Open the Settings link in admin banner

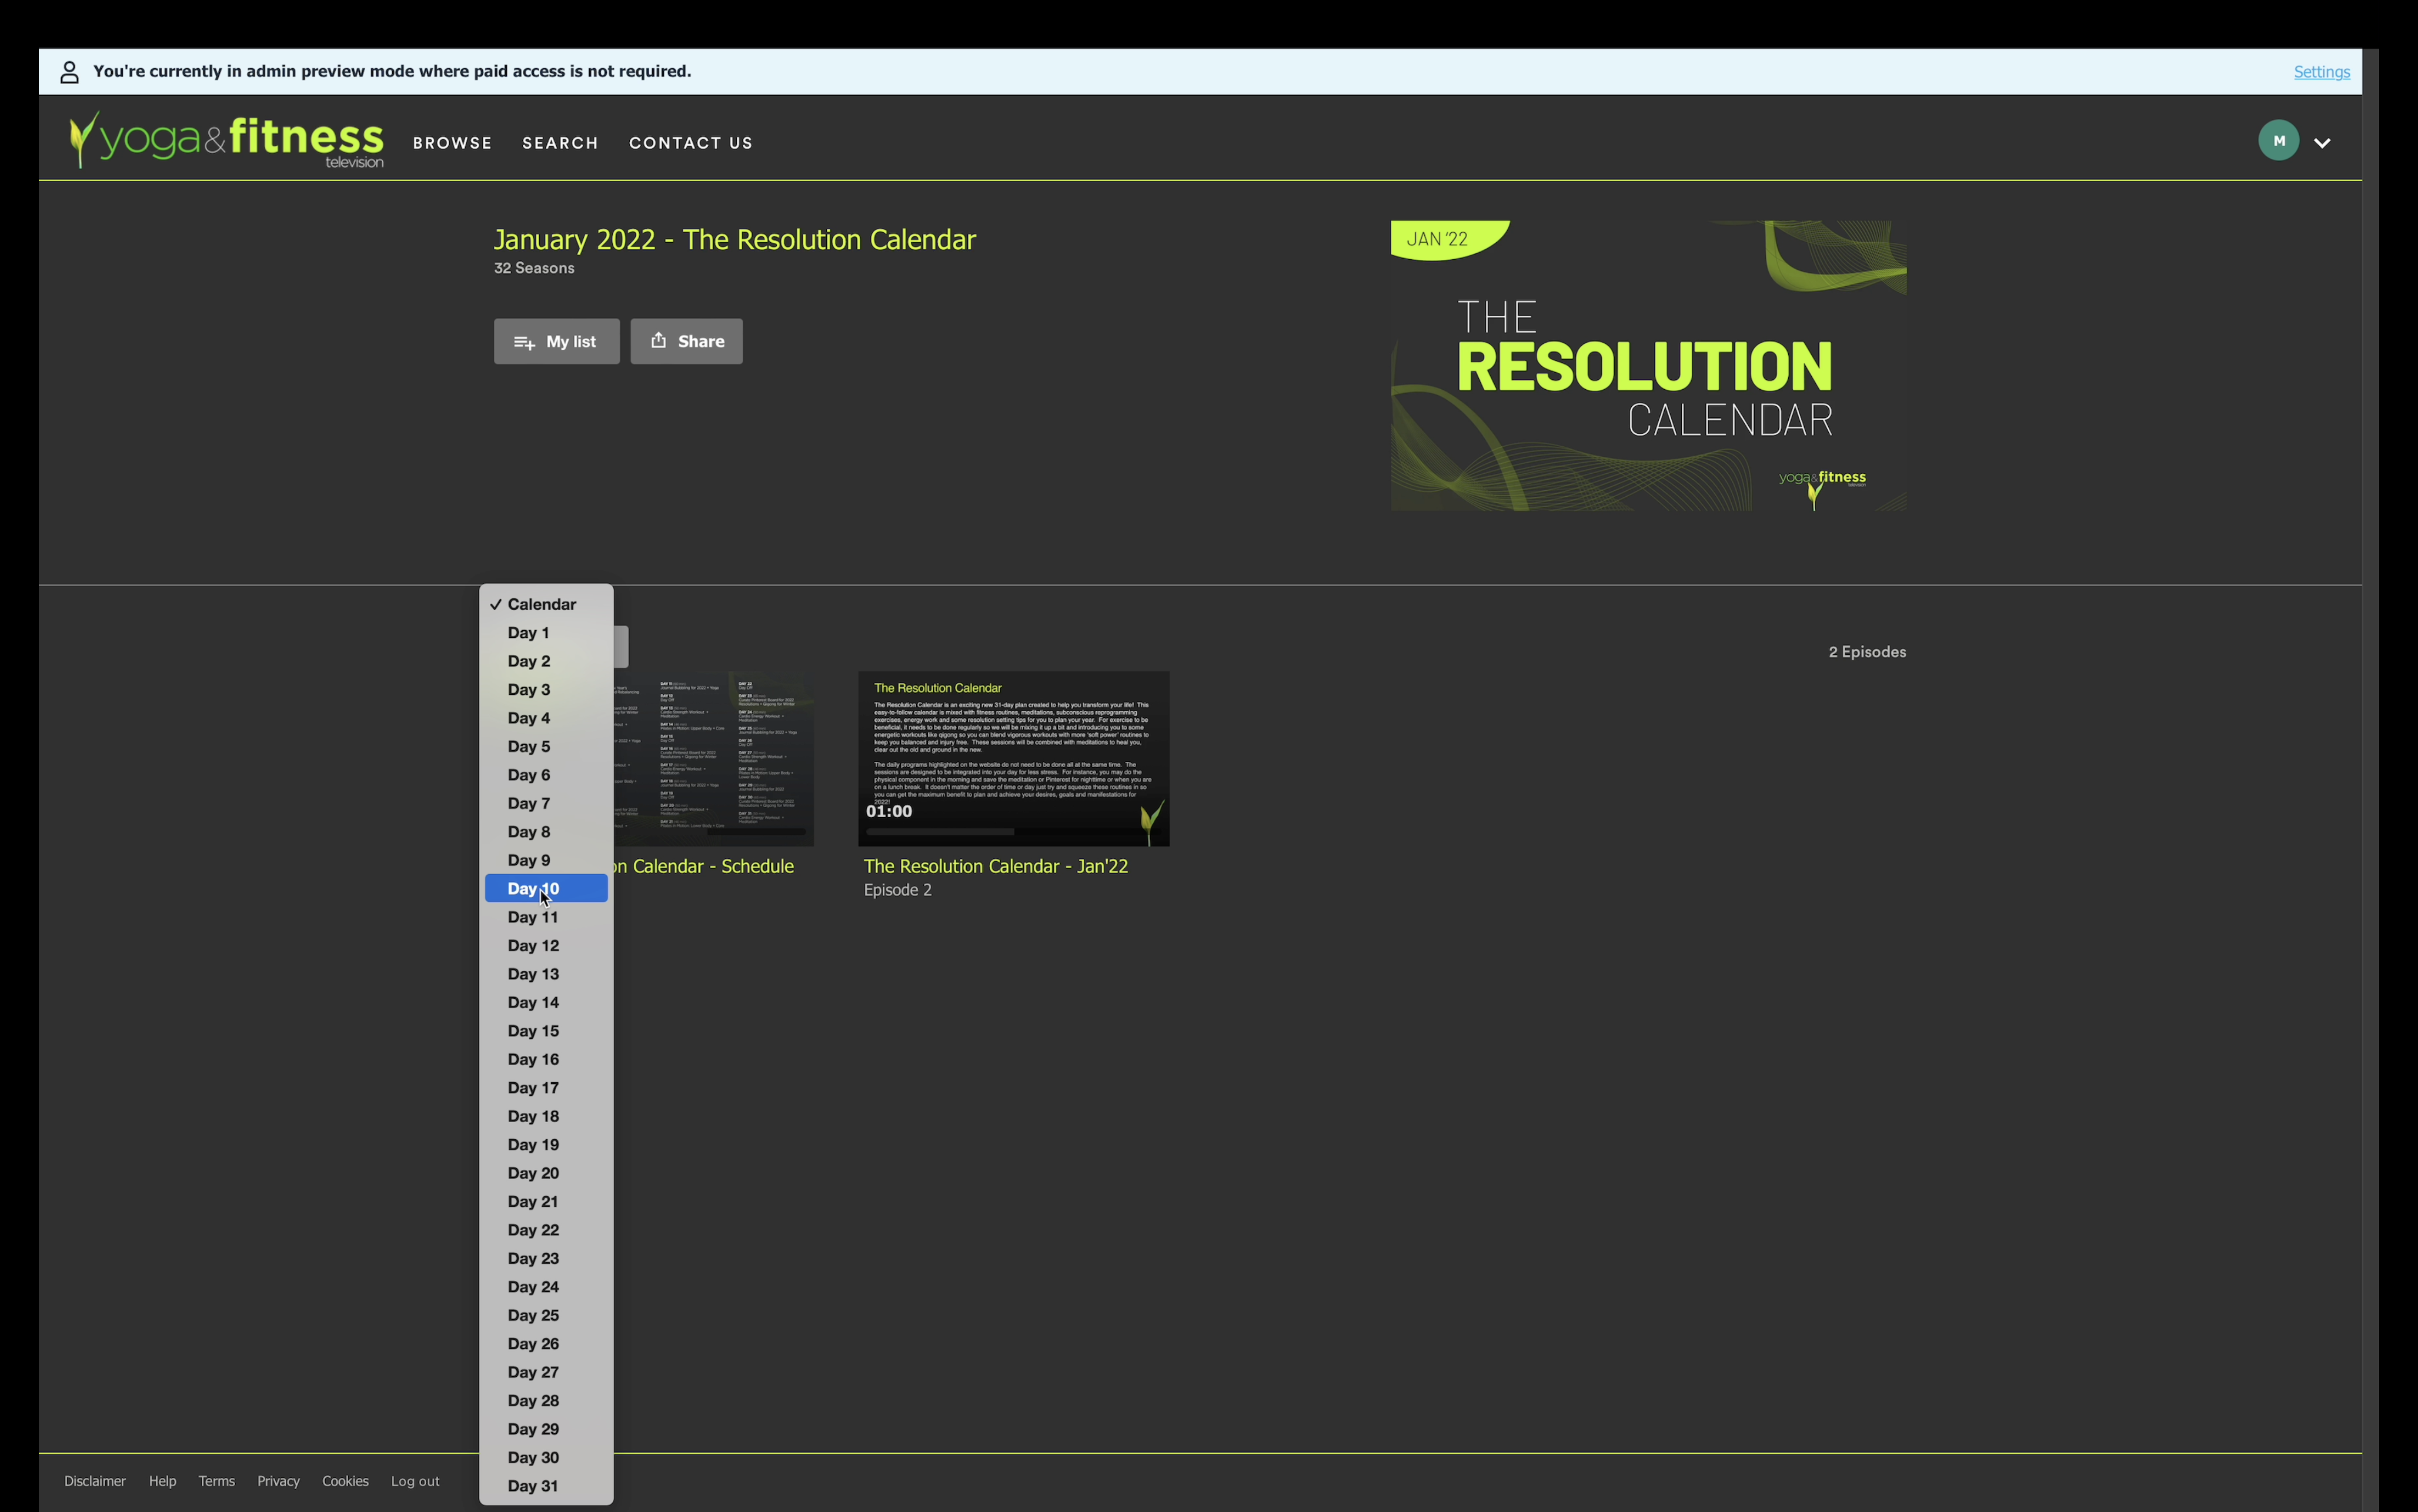2321,72
